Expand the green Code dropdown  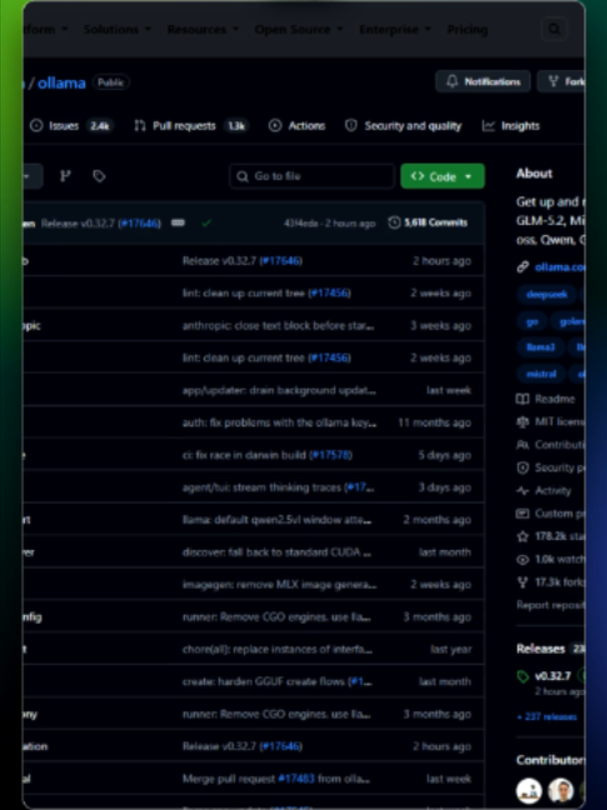[x=442, y=176]
